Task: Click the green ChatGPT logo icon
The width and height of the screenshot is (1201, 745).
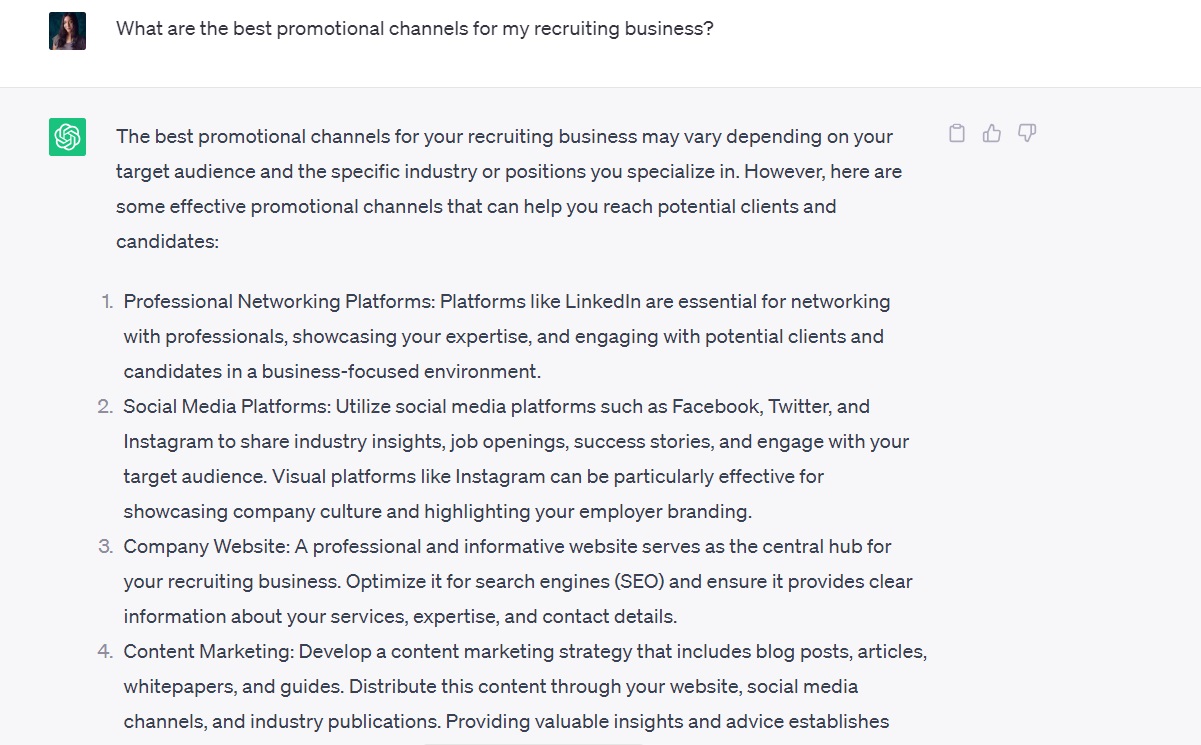Action: pos(67,137)
